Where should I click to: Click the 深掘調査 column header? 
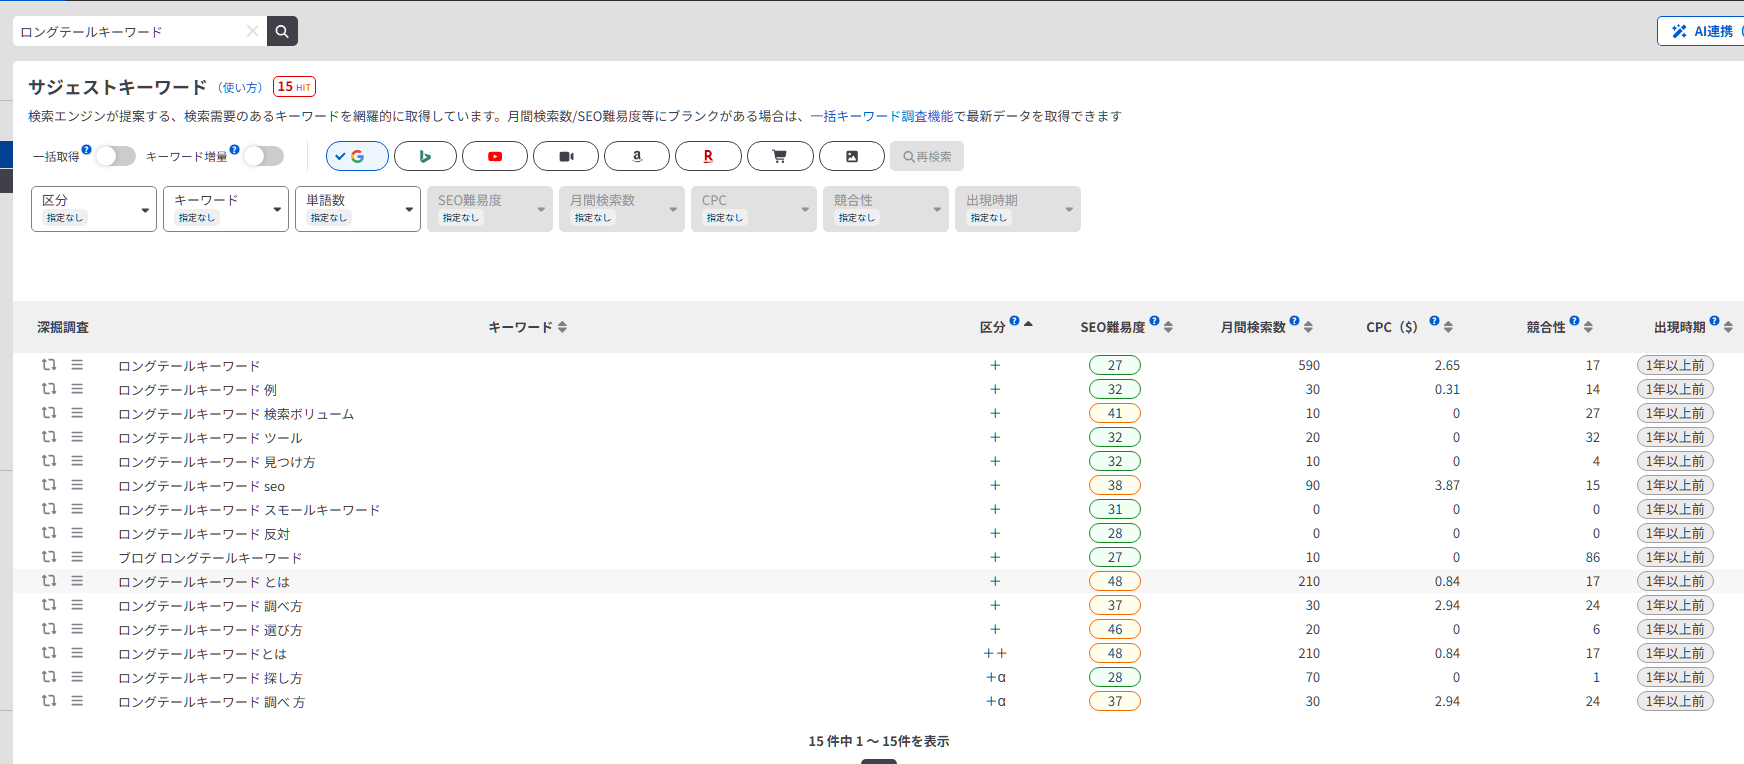pos(63,327)
